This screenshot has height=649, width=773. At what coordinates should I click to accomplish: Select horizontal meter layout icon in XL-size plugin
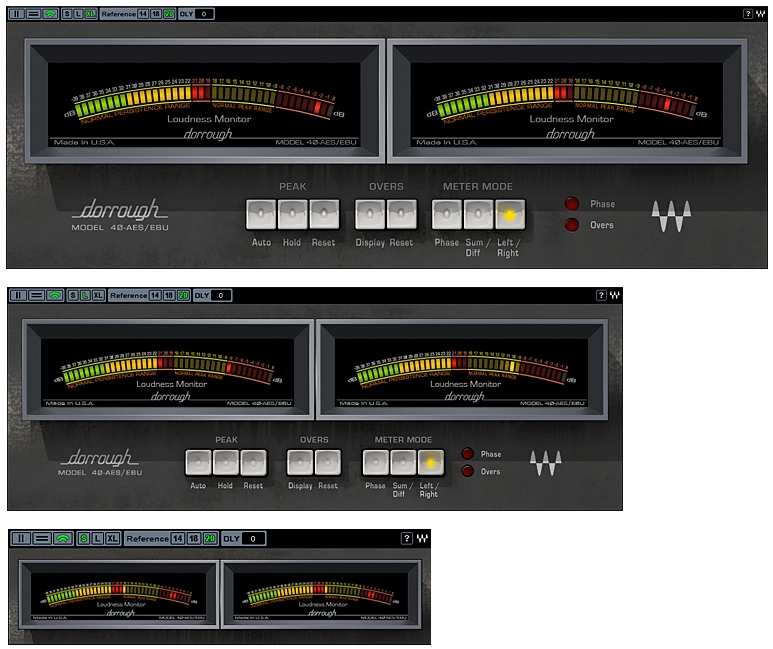pos(33,14)
